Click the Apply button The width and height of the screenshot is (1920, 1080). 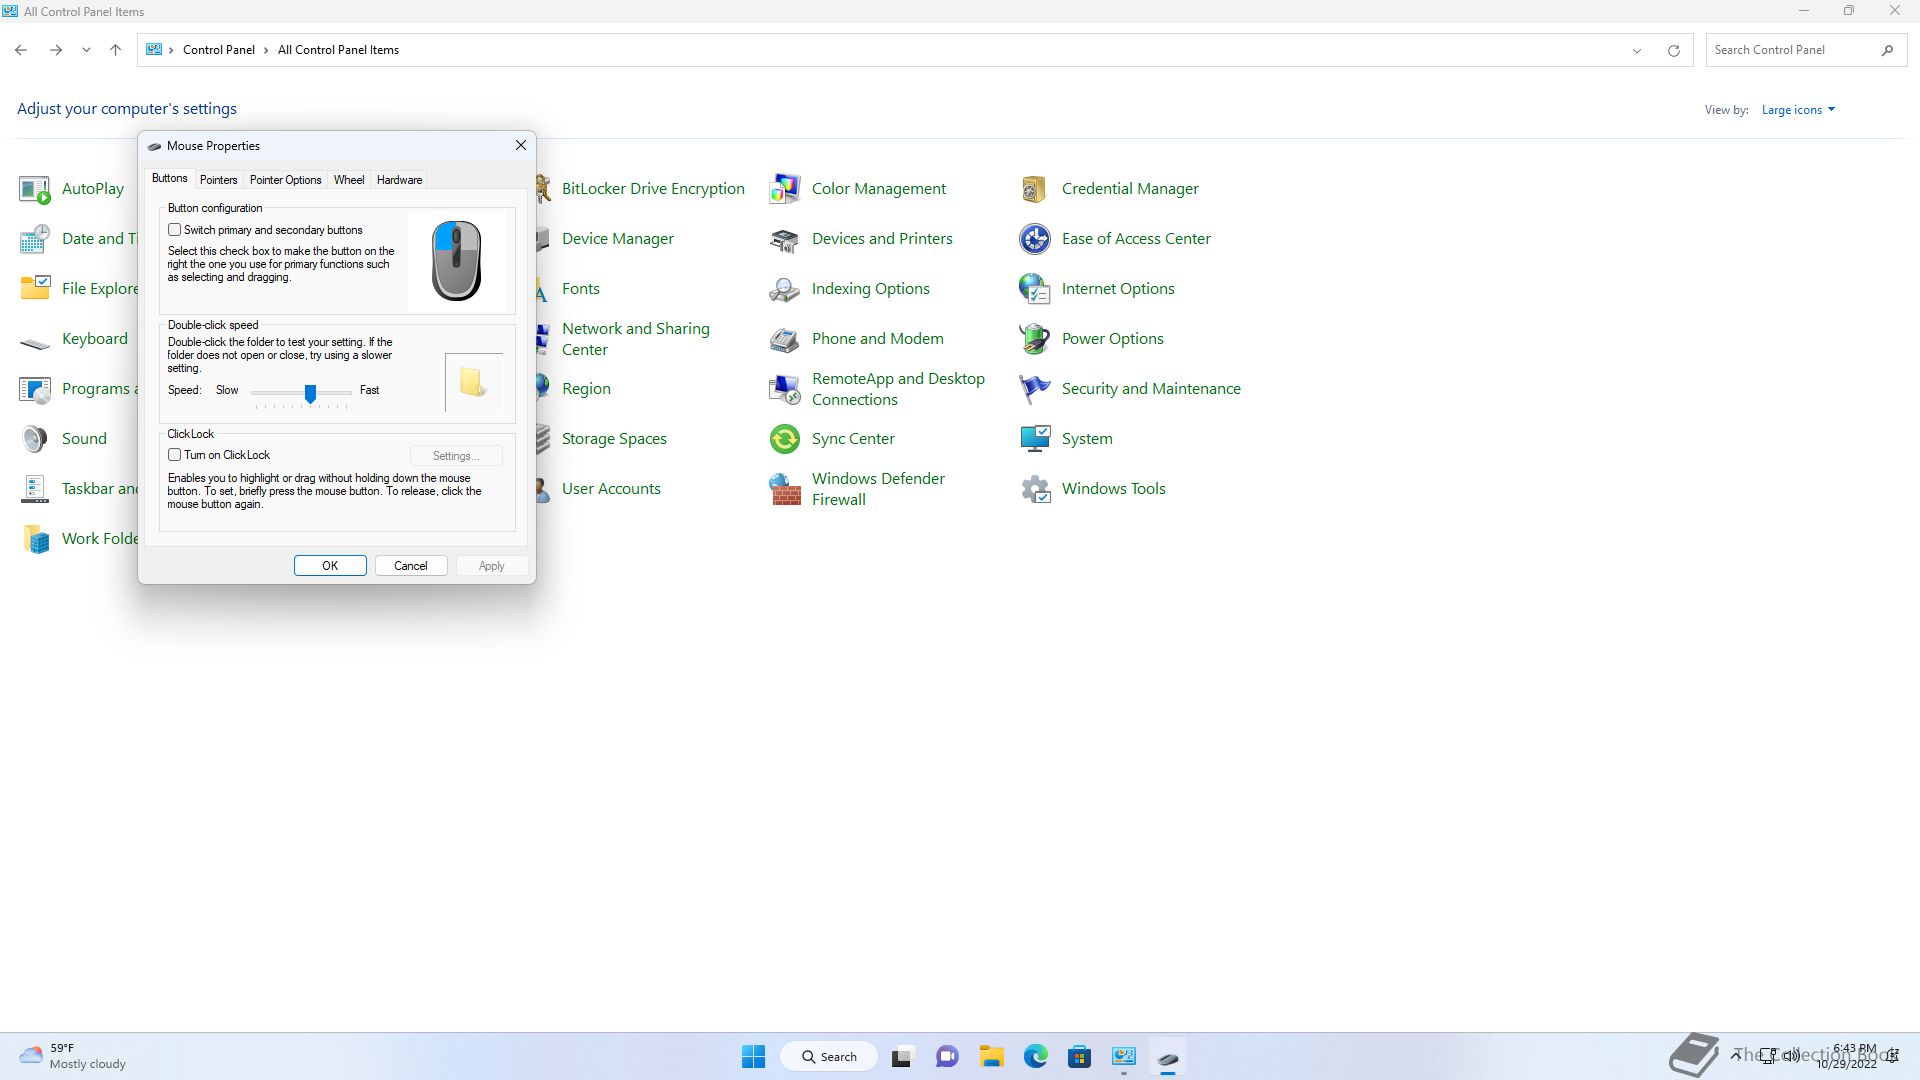pos(492,566)
